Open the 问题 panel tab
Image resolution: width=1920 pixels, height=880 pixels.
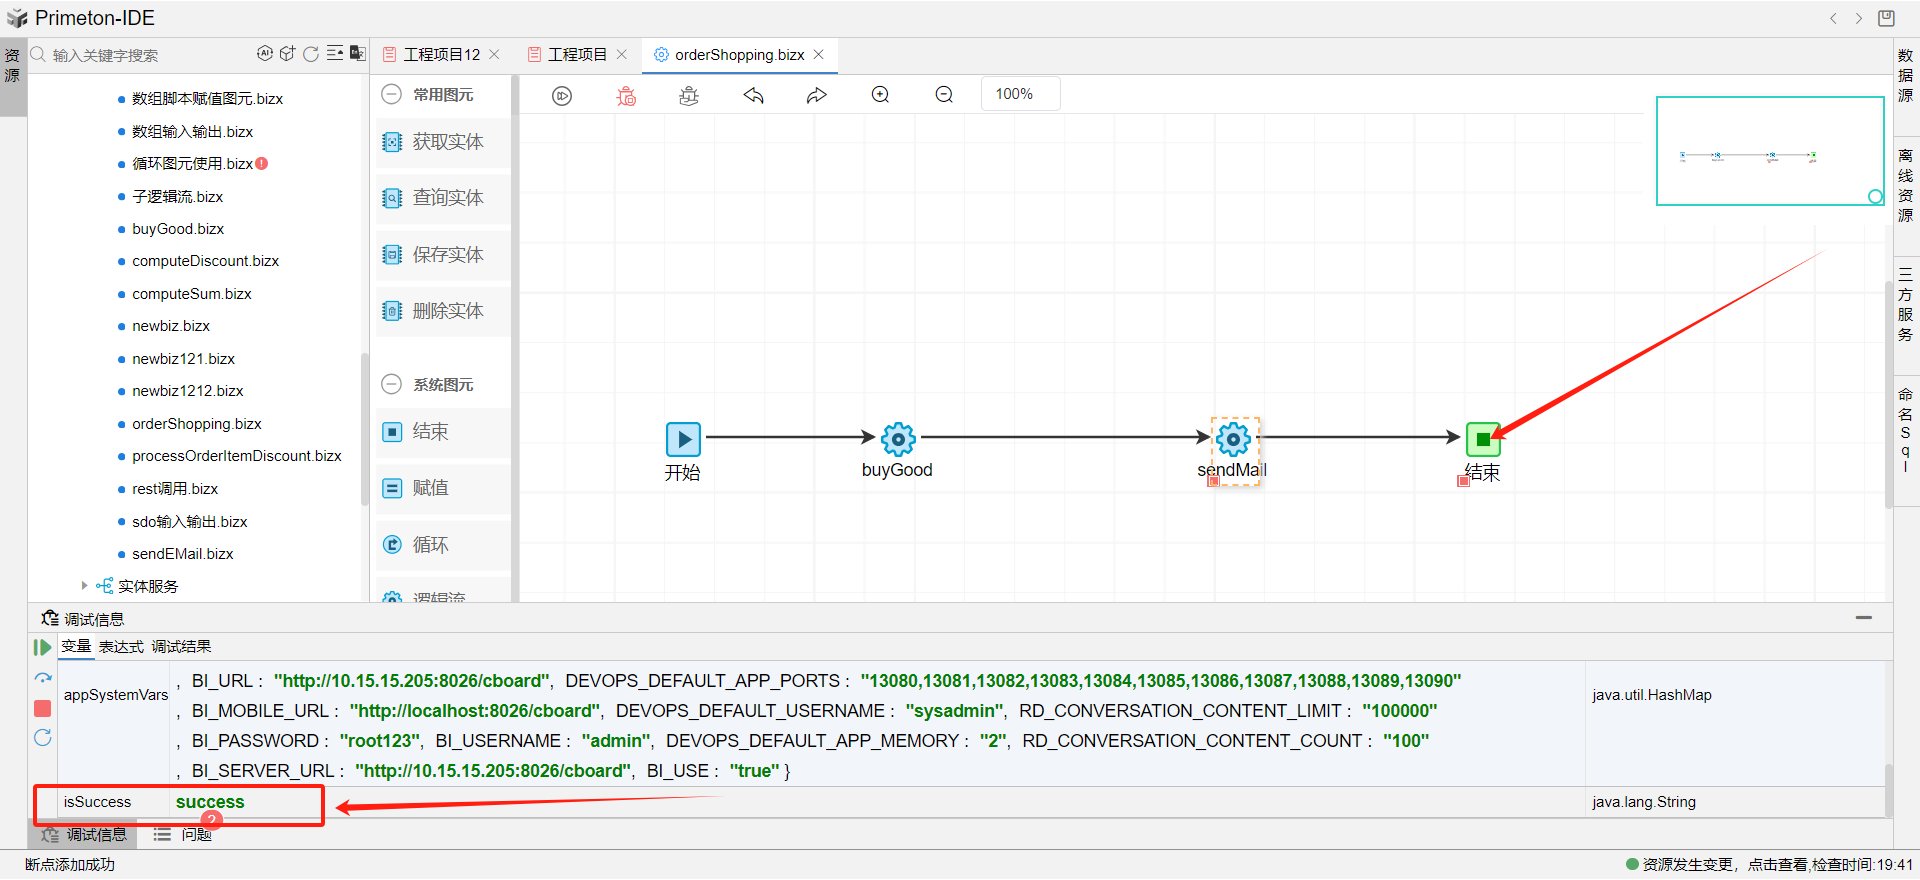tap(195, 834)
